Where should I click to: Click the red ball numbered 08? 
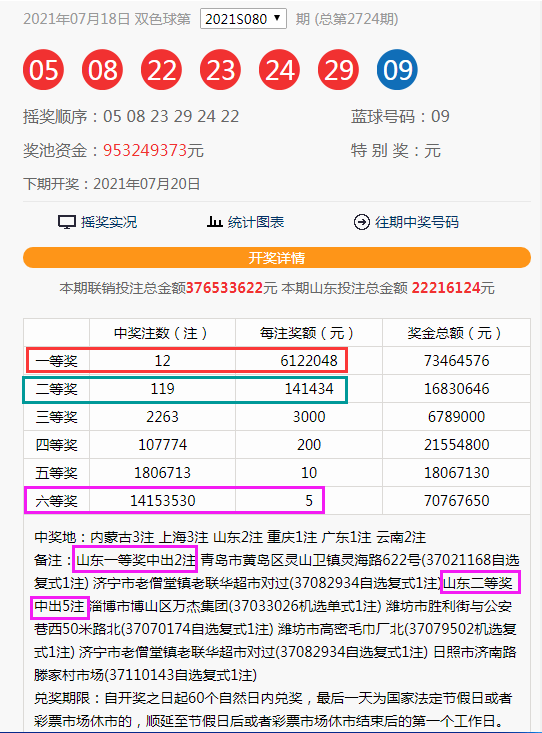[102, 70]
